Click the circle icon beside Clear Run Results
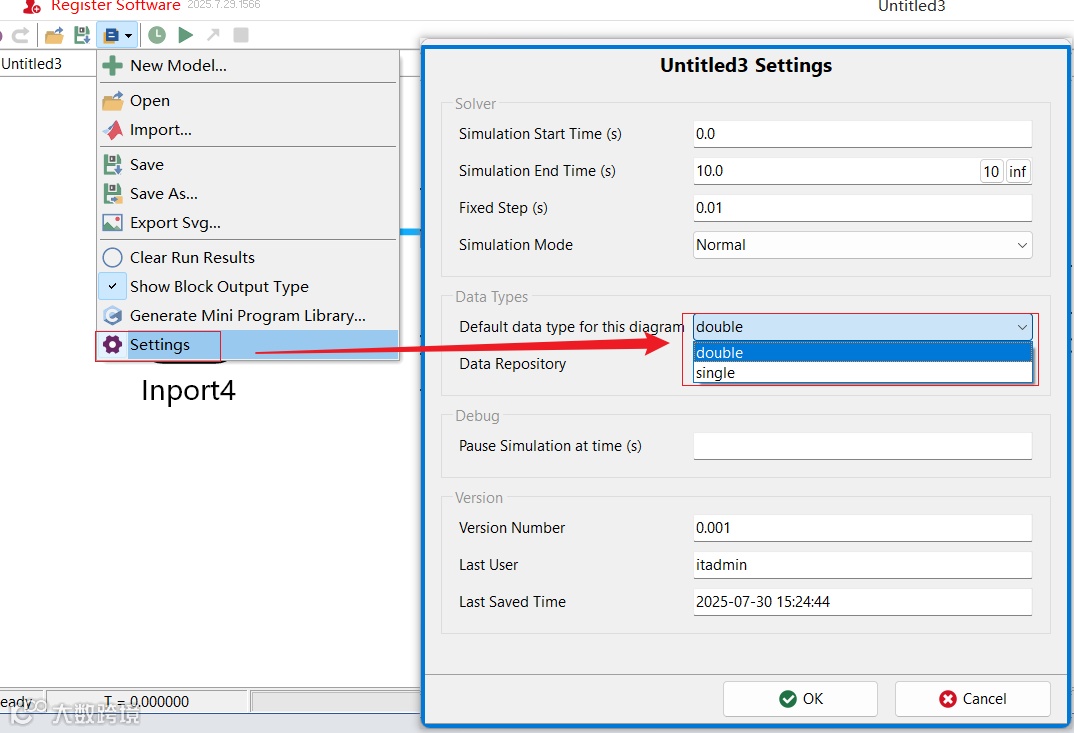The height and width of the screenshot is (733, 1074). pyautogui.click(x=112, y=258)
